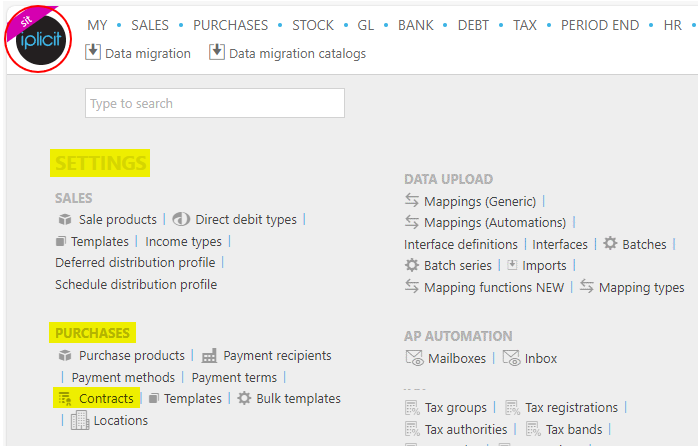Click the Mapping functions NEW arrows icon
The width and height of the screenshot is (698, 446).
pyautogui.click(x=412, y=286)
